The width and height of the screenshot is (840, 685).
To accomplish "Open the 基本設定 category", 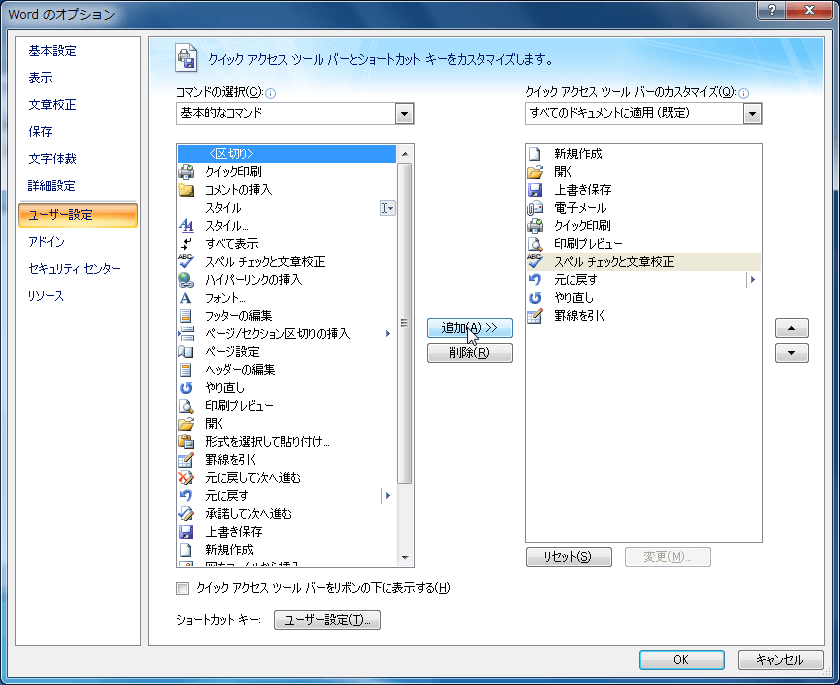I will click(52, 51).
